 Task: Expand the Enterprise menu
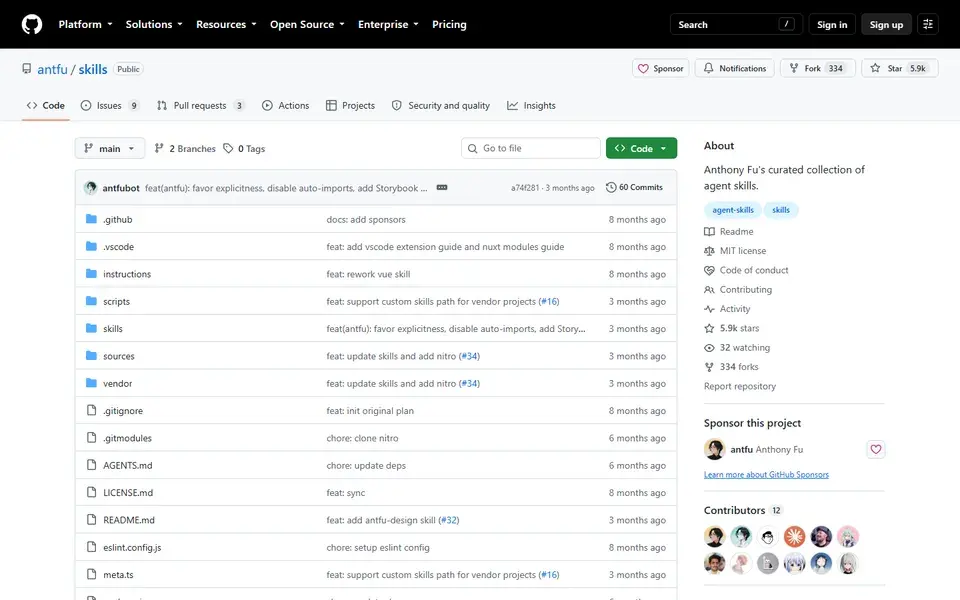[x=388, y=24]
